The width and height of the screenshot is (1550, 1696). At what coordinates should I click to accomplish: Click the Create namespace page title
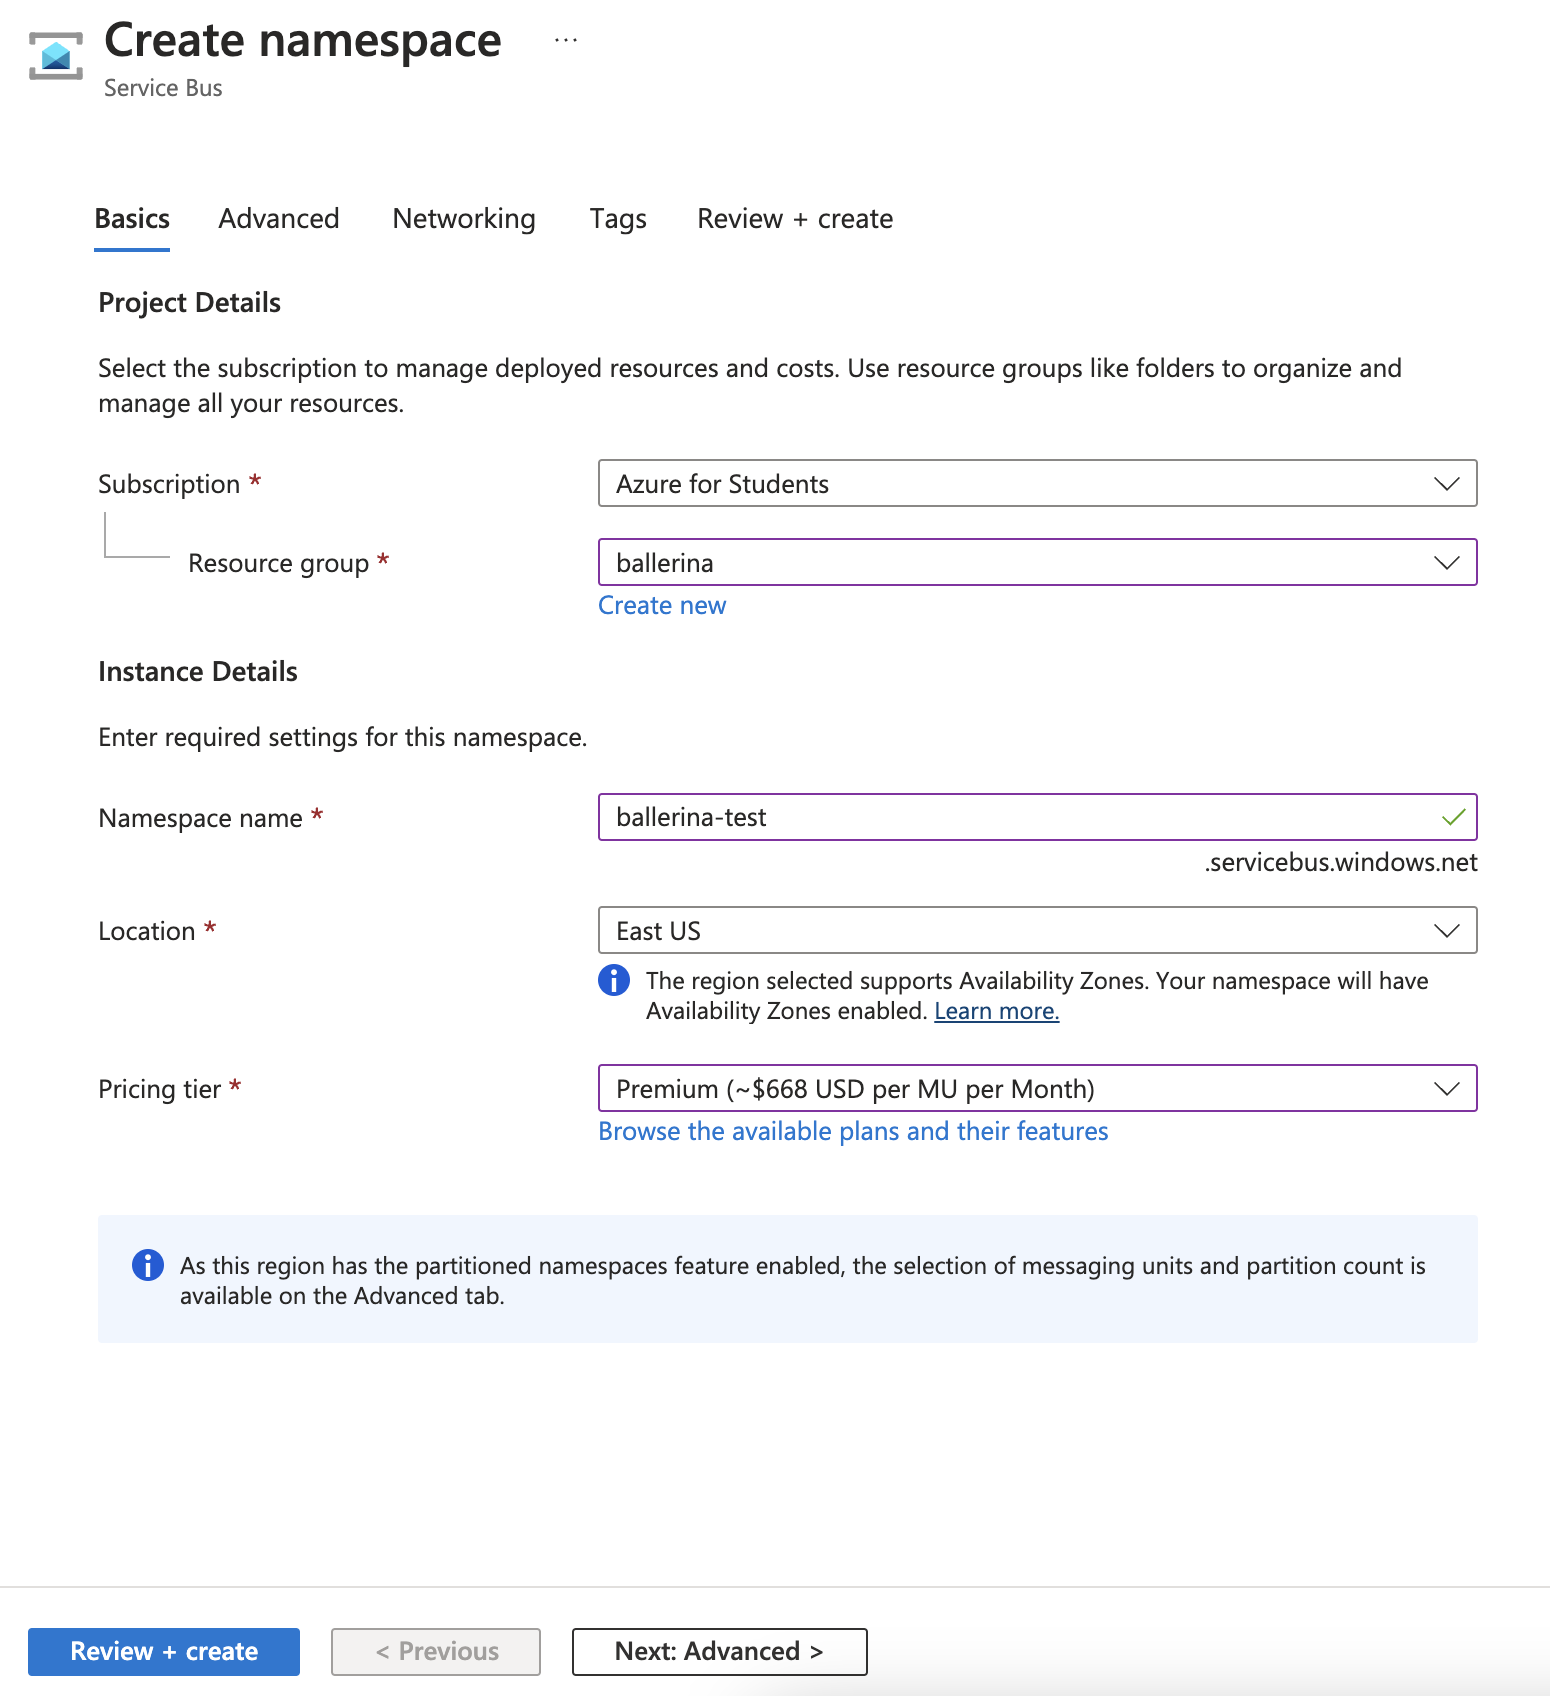(303, 41)
